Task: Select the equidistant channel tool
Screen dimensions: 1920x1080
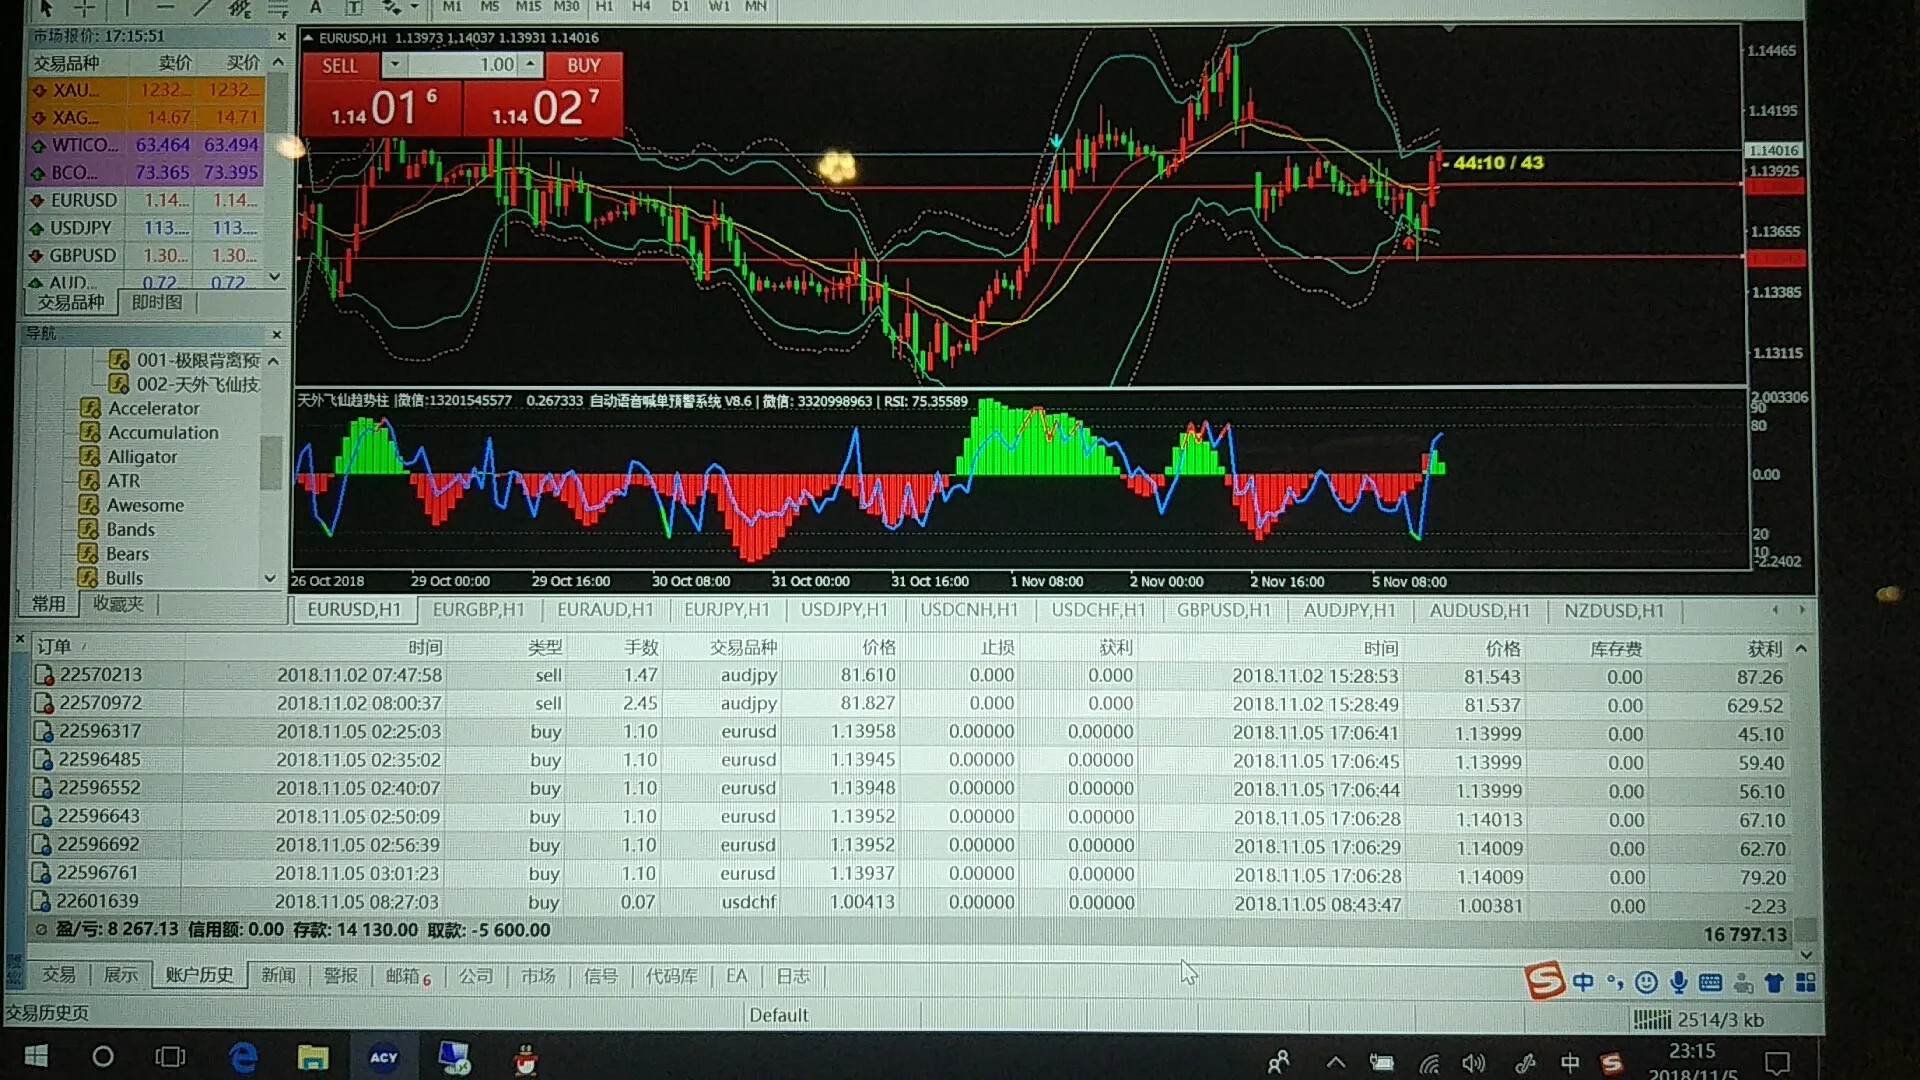Action: [x=240, y=8]
